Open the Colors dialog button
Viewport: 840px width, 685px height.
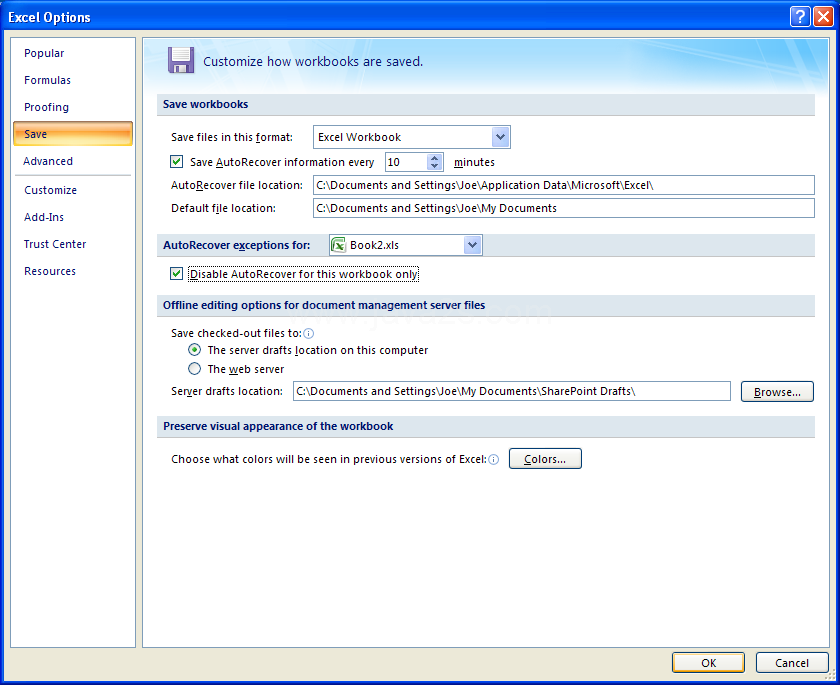[545, 459]
